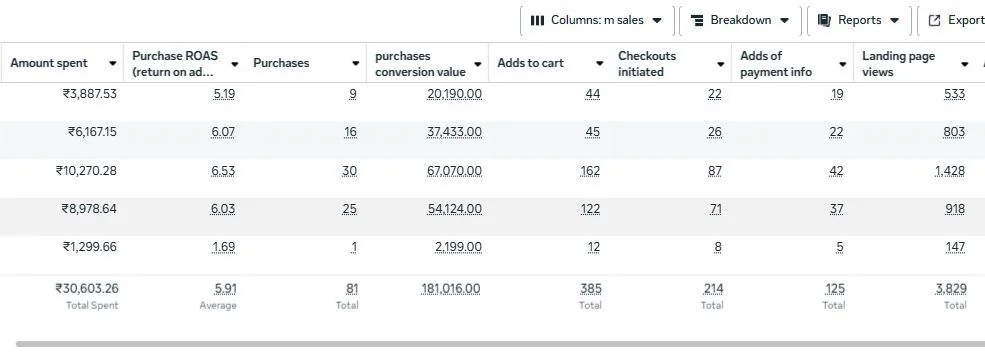Open Adds of payment info column arrow
The width and height of the screenshot is (985, 362).
coord(842,64)
